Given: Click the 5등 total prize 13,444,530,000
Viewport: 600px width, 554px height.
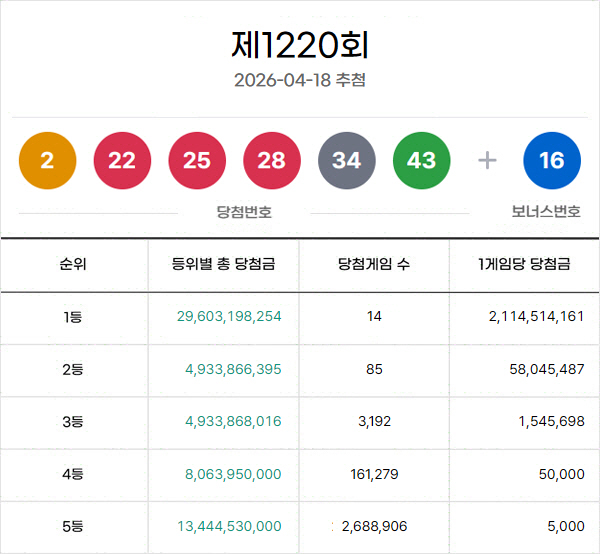Looking at the screenshot, I should pos(229,526).
